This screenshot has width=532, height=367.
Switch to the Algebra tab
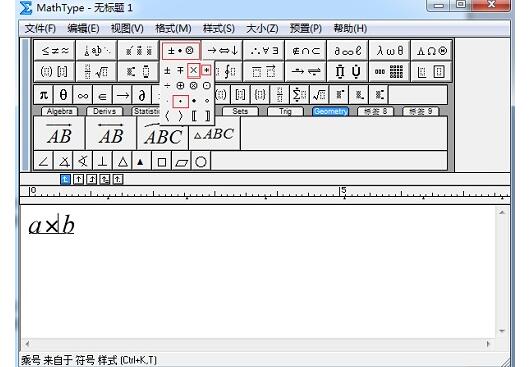(59, 111)
